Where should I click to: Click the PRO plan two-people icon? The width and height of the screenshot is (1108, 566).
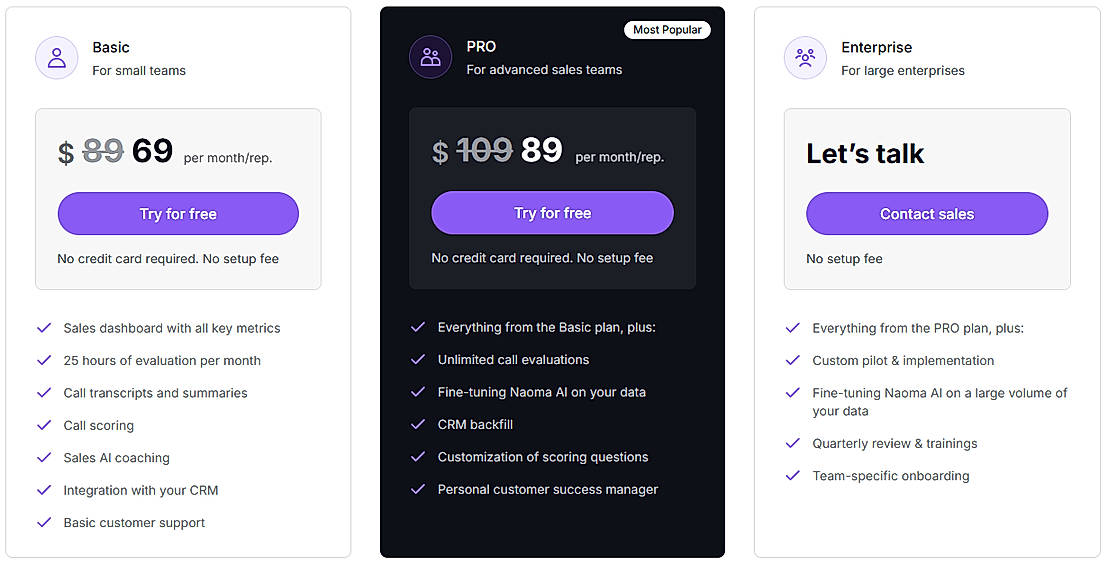pyautogui.click(x=431, y=57)
